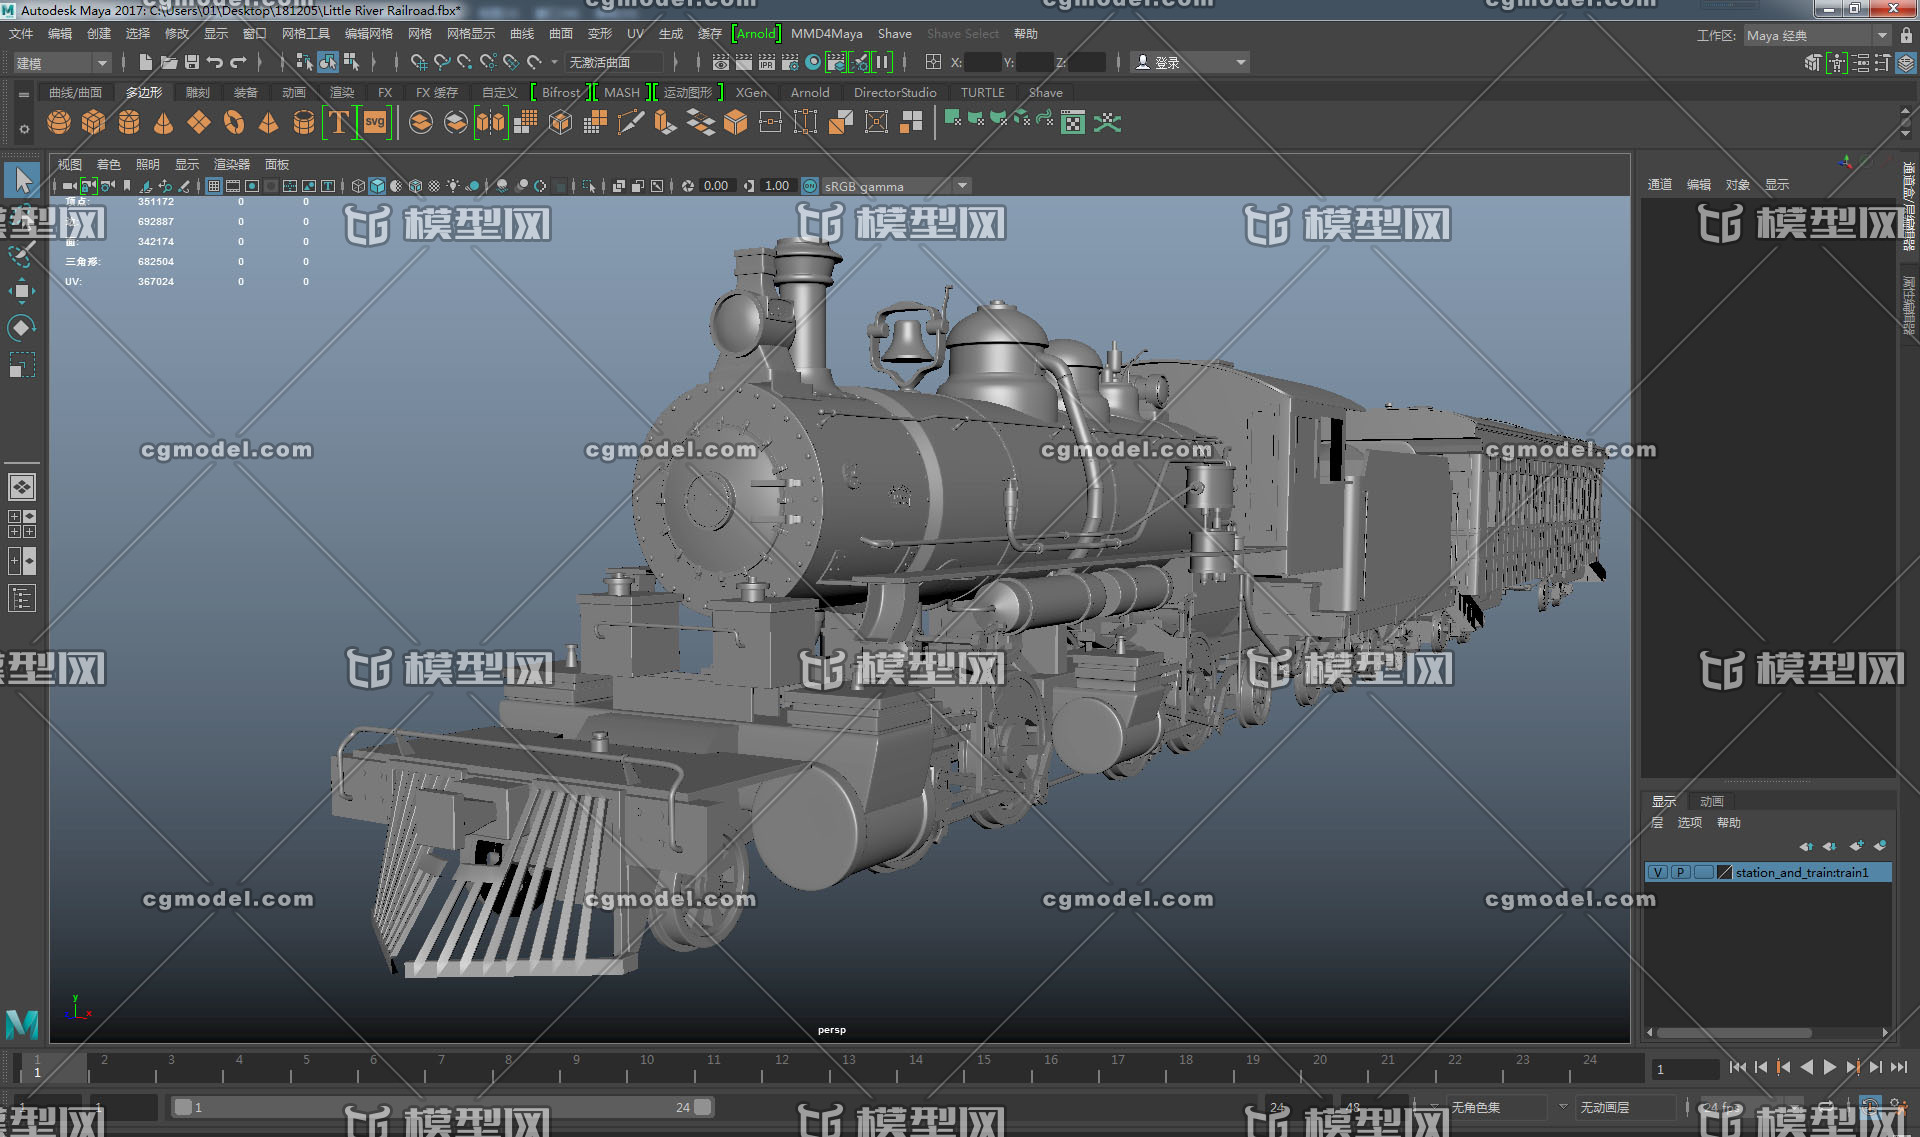Switch to single pane layout icon
This screenshot has height=1137, width=1920.
[x=22, y=487]
